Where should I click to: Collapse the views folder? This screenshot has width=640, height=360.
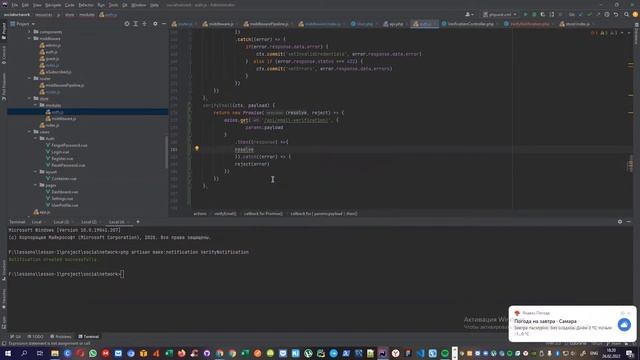point(29,132)
